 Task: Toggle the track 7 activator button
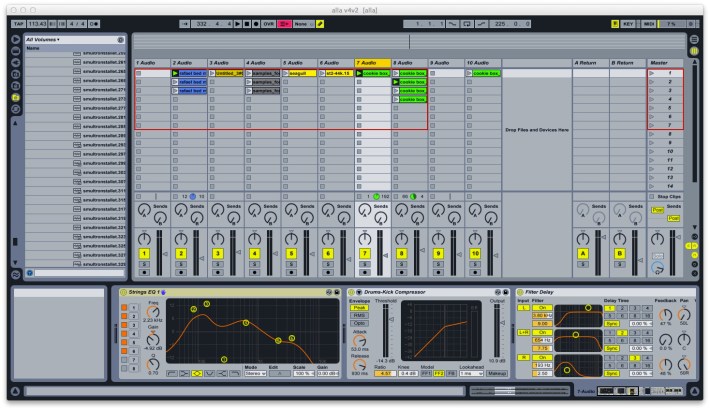pyautogui.click(x=366, y=254)
